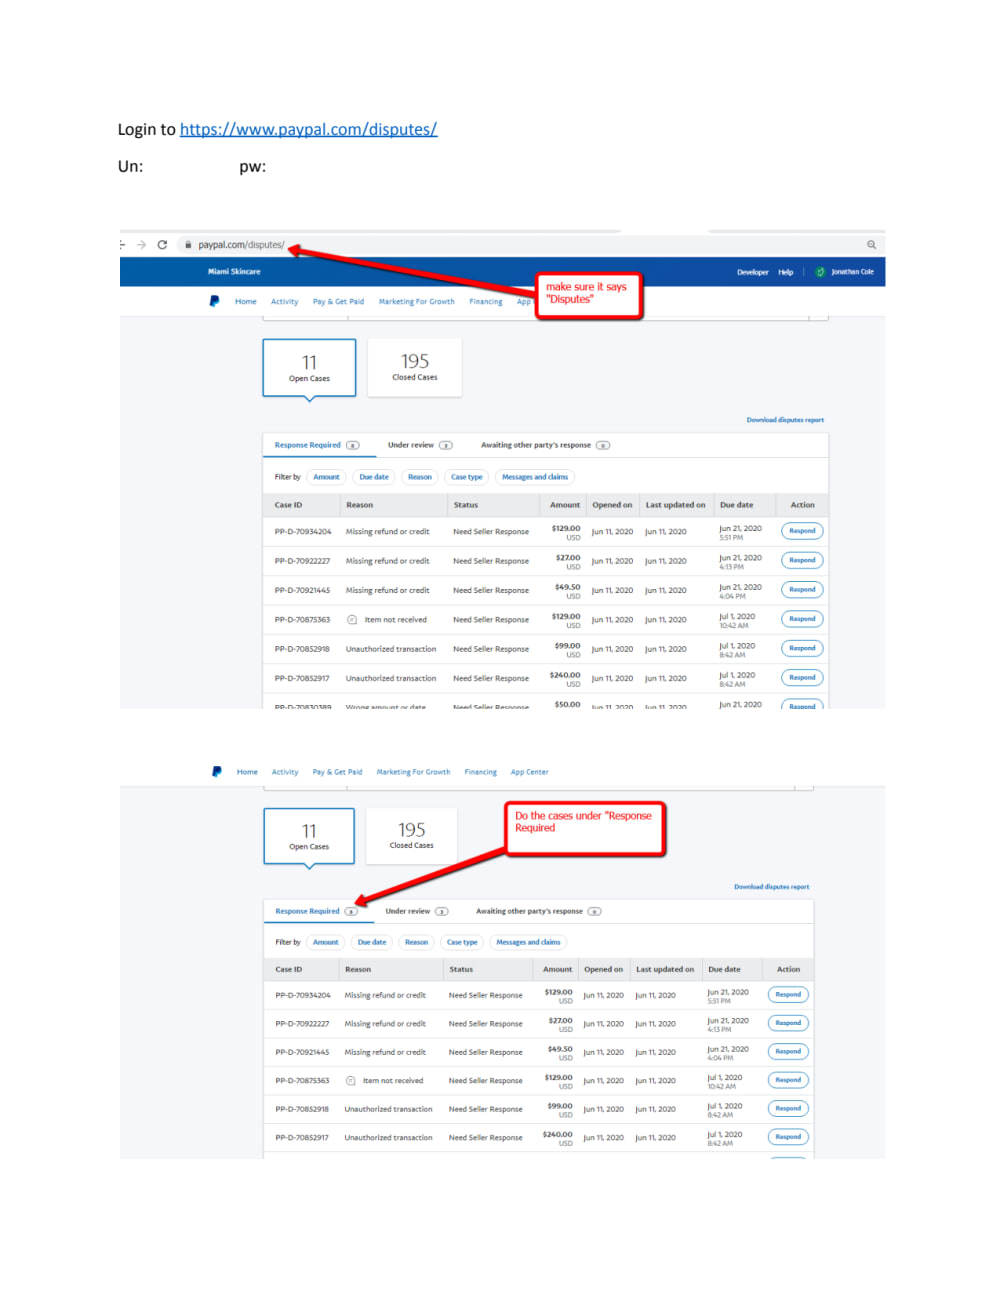This screenshot has width=1000, height=1294.
Task: Click the browser back arrow
Action: (x=121, y=244)
